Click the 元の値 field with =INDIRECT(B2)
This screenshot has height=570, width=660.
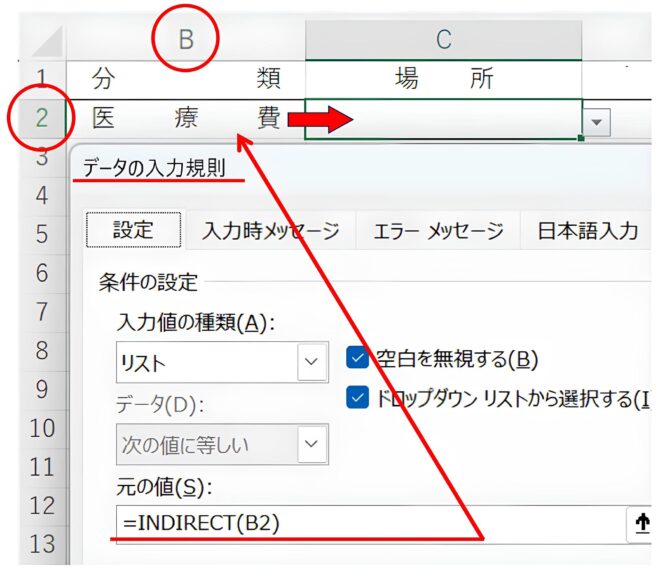pos(371,523)
